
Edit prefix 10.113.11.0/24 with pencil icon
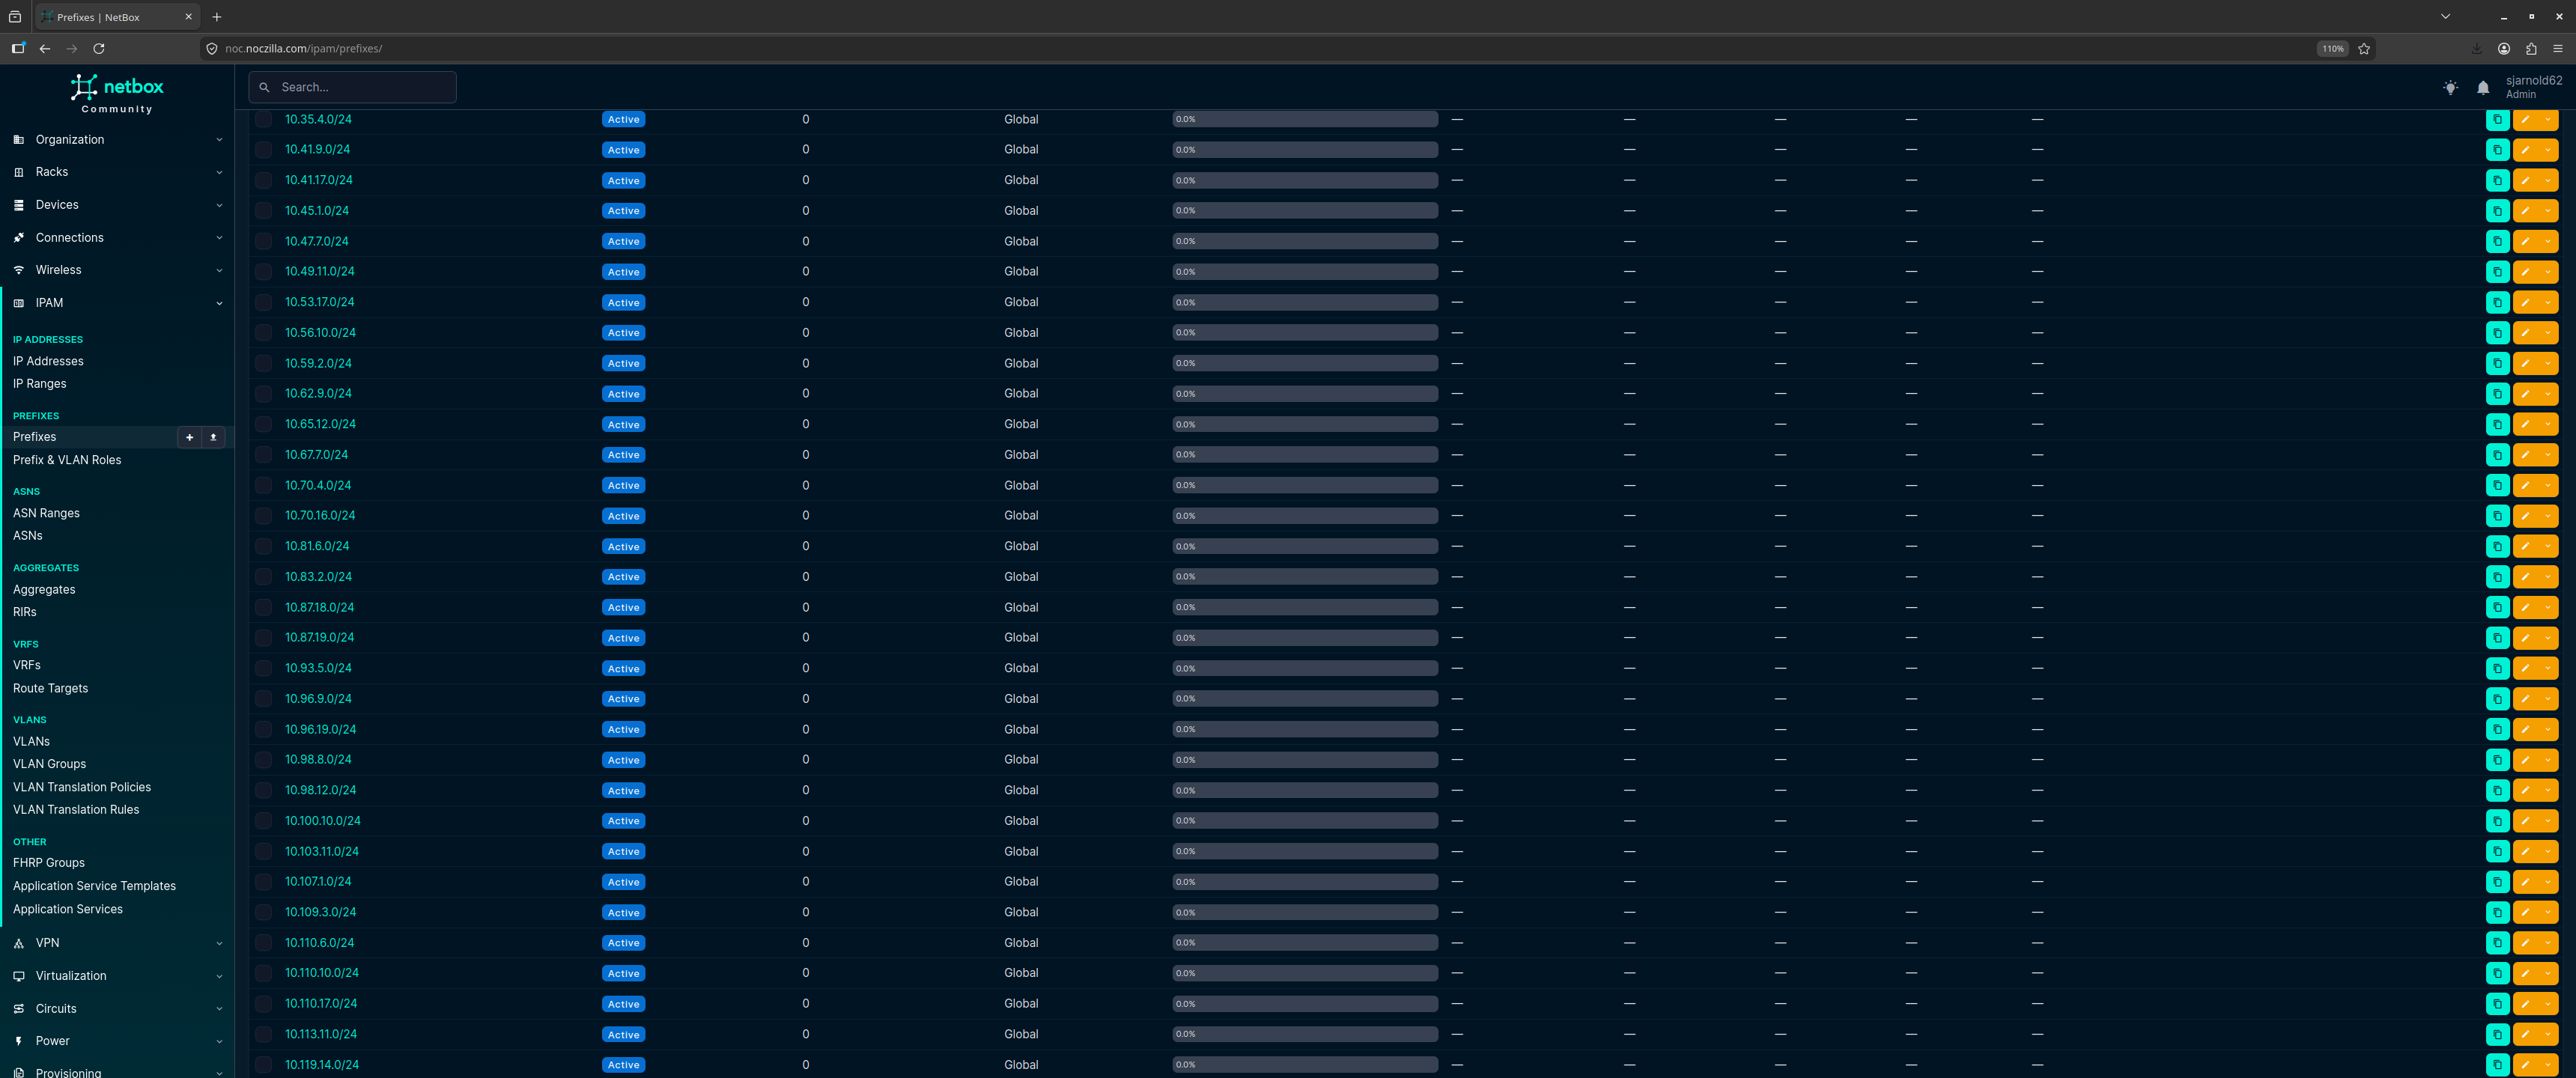tap(2524, 1034)
